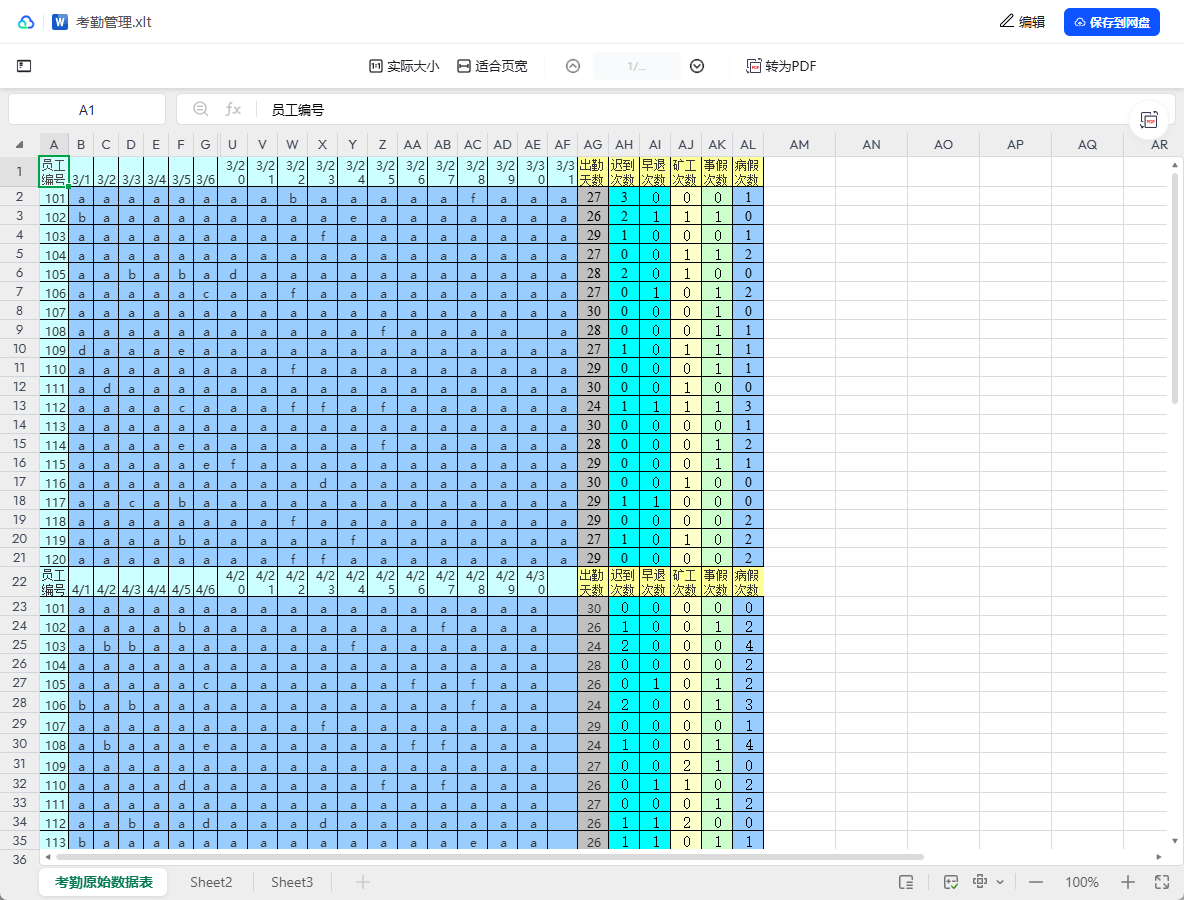Toggle the sidebar panel on the left
The image size is (1184, 900).
tap(22, 66)
